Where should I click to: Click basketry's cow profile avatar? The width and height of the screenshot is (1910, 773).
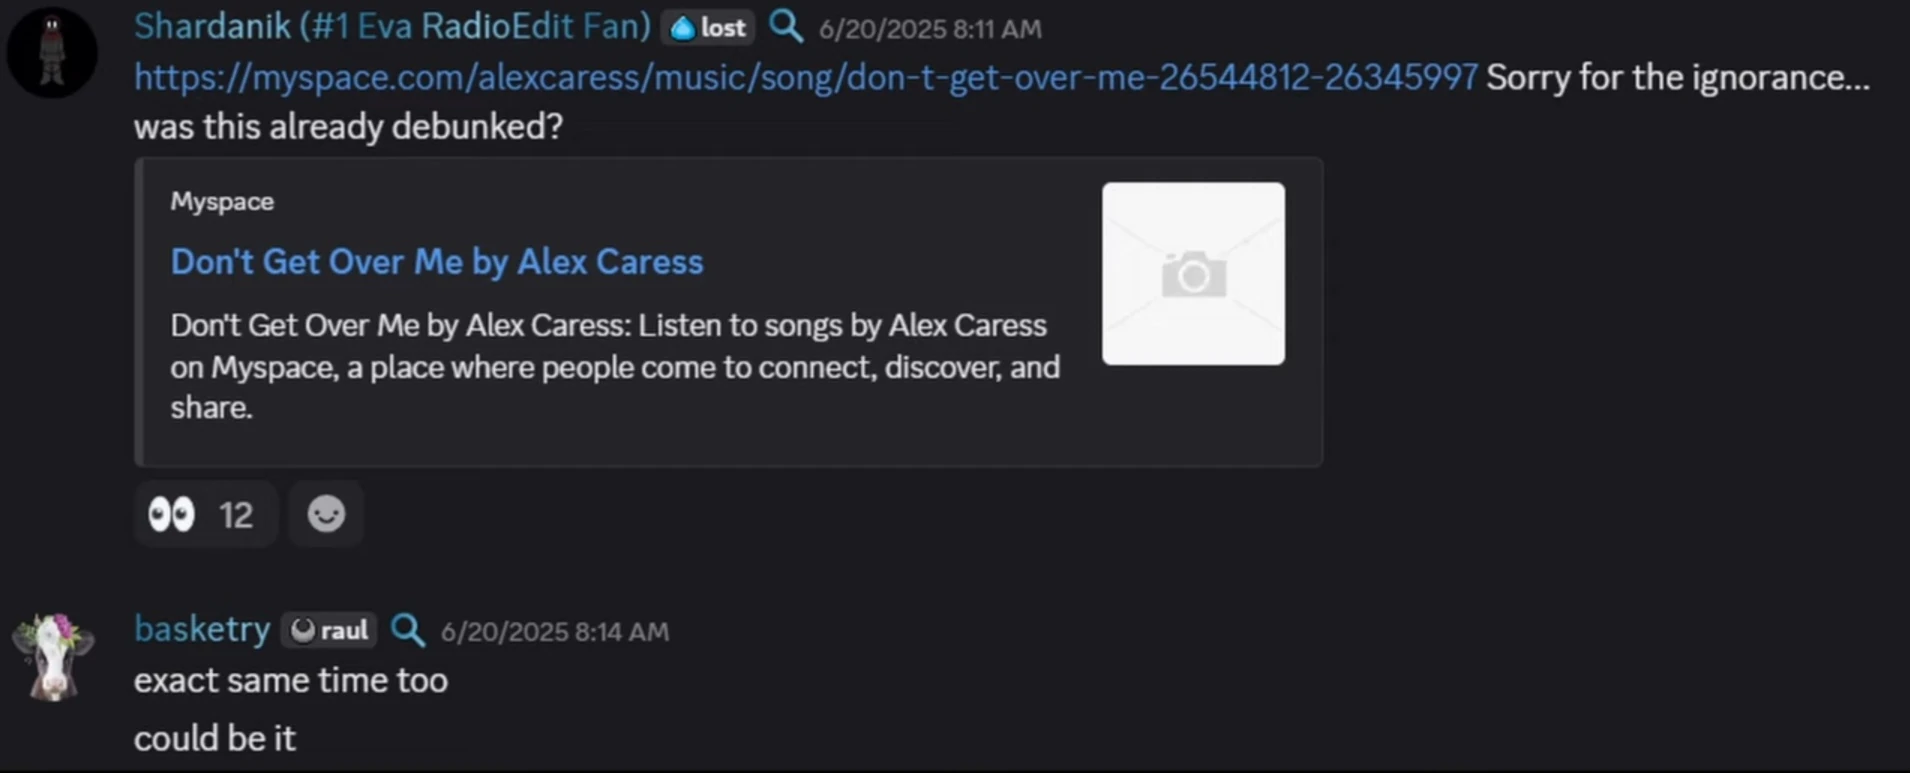(x=52, y=656)
